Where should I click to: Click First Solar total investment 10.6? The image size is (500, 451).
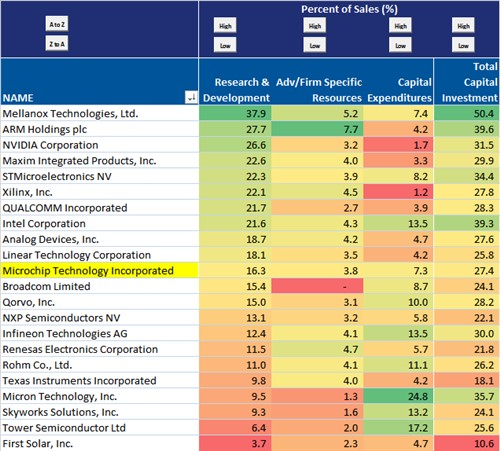pyautogui.click(x=467, y=443)
